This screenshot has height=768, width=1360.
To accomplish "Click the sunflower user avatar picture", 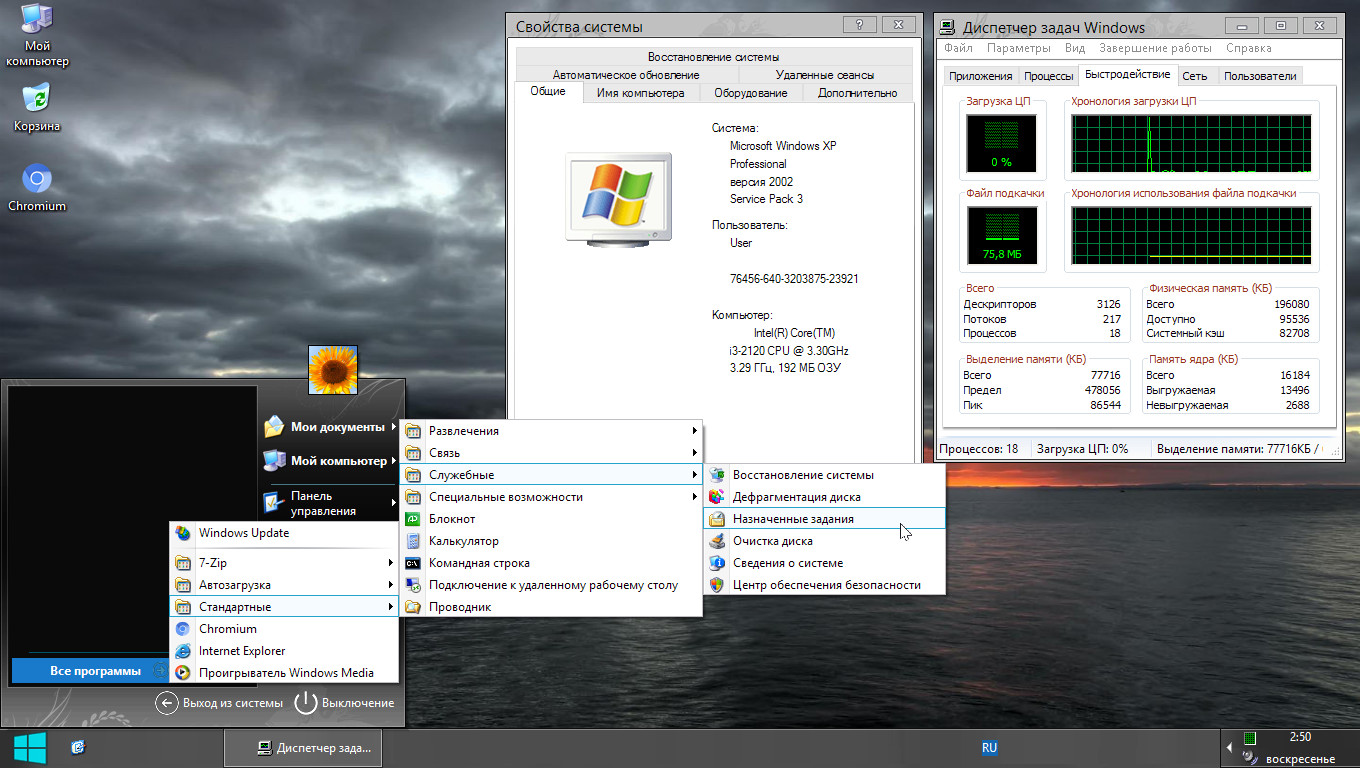I will click(333, 370).
